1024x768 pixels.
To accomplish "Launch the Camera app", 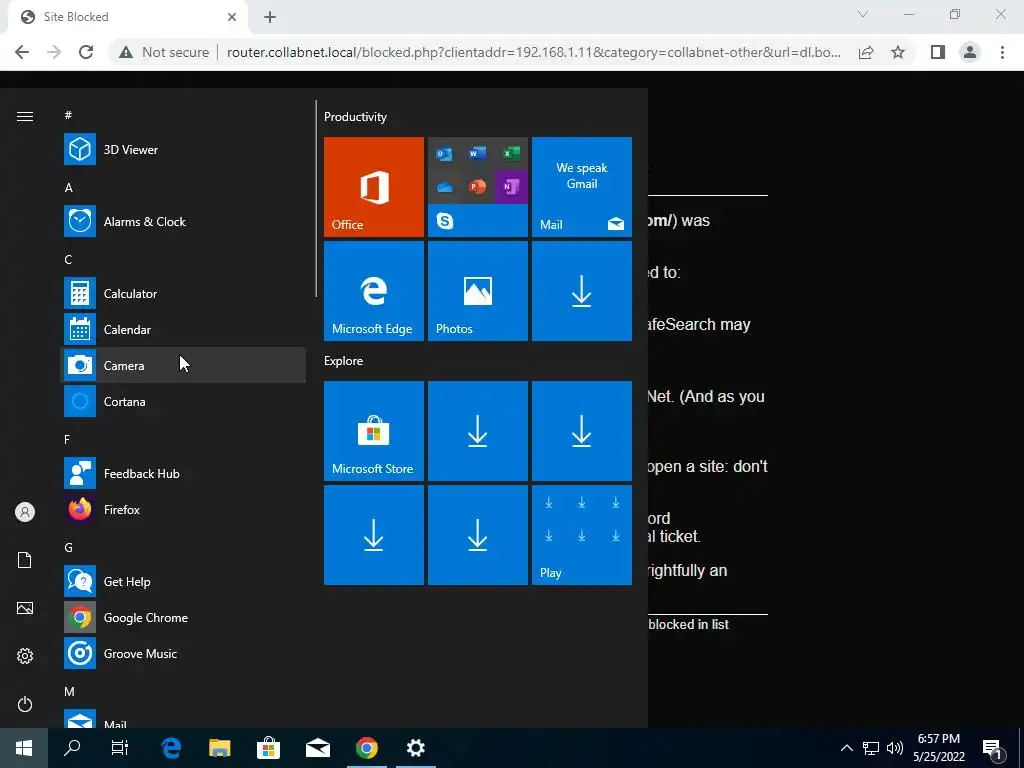I will coord(183,365).
